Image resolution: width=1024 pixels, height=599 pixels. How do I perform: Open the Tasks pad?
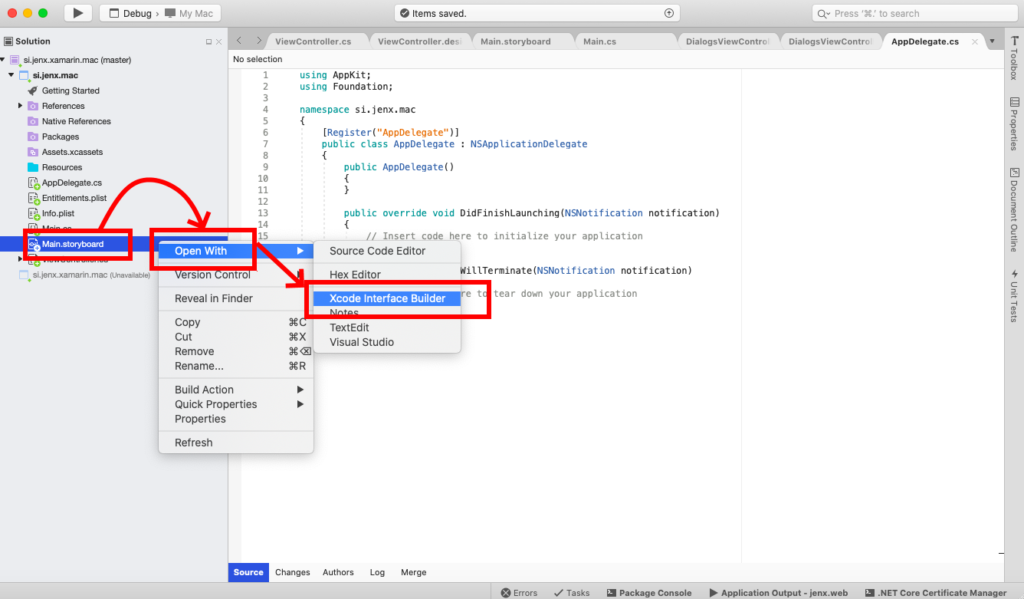[571, 592]
